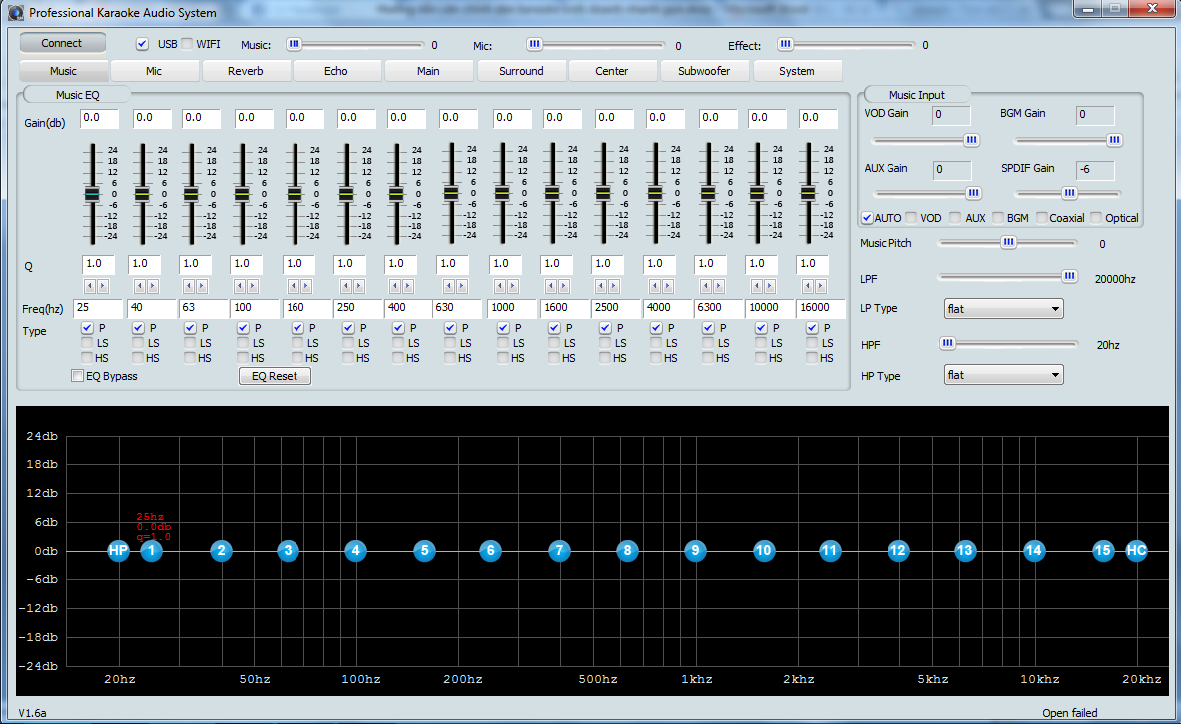1181x724 pixels.
Task: Check the Coaxial input option
Action: click(1042, 218)
